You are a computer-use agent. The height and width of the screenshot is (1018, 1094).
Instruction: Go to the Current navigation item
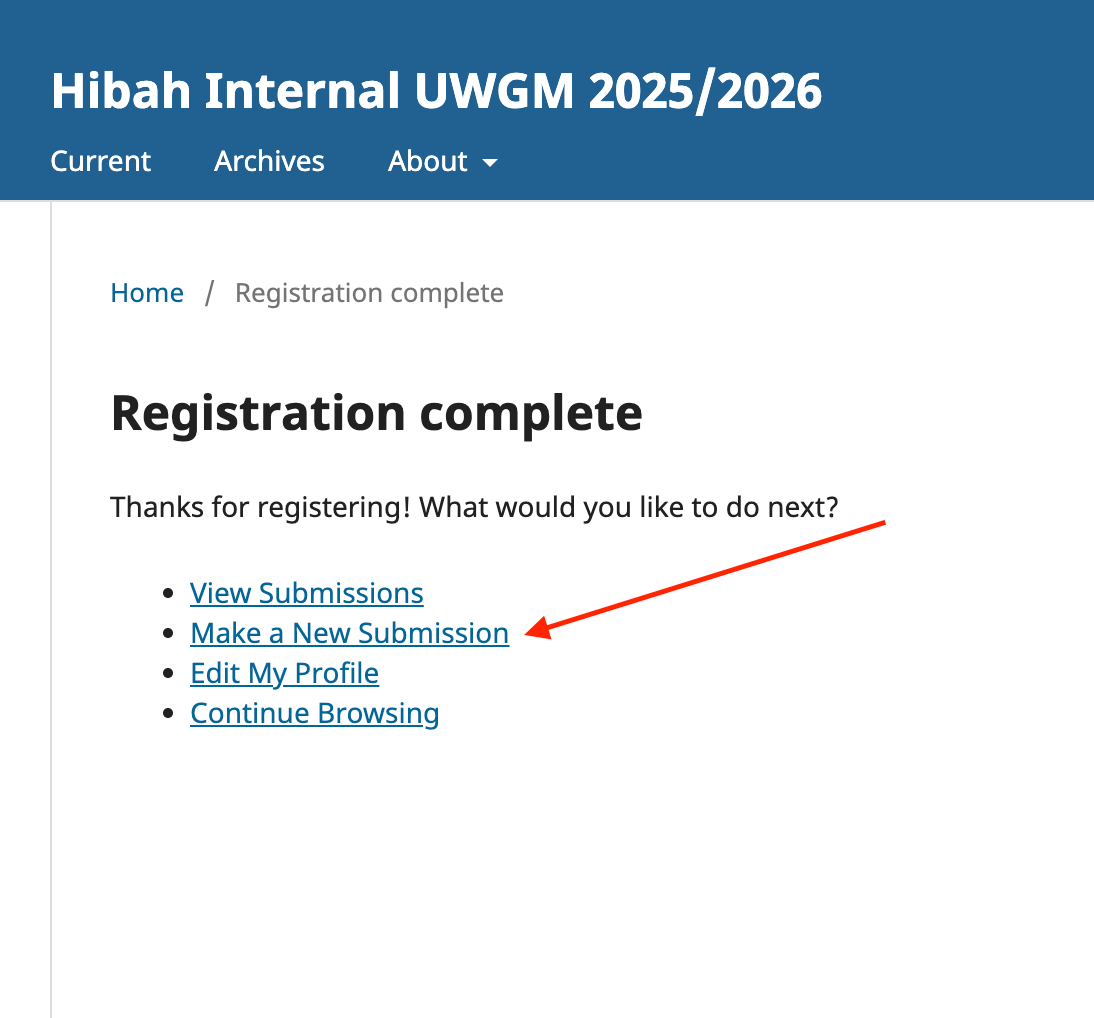pyautogui.click(x=101, y=161)
